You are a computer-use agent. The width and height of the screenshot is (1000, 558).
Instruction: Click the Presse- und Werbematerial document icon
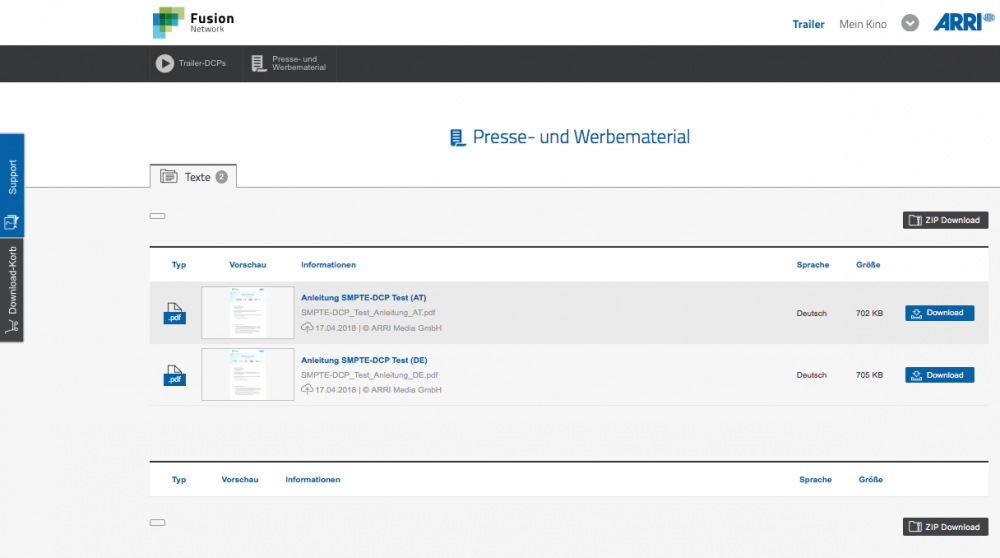click(x=259, y=64)
